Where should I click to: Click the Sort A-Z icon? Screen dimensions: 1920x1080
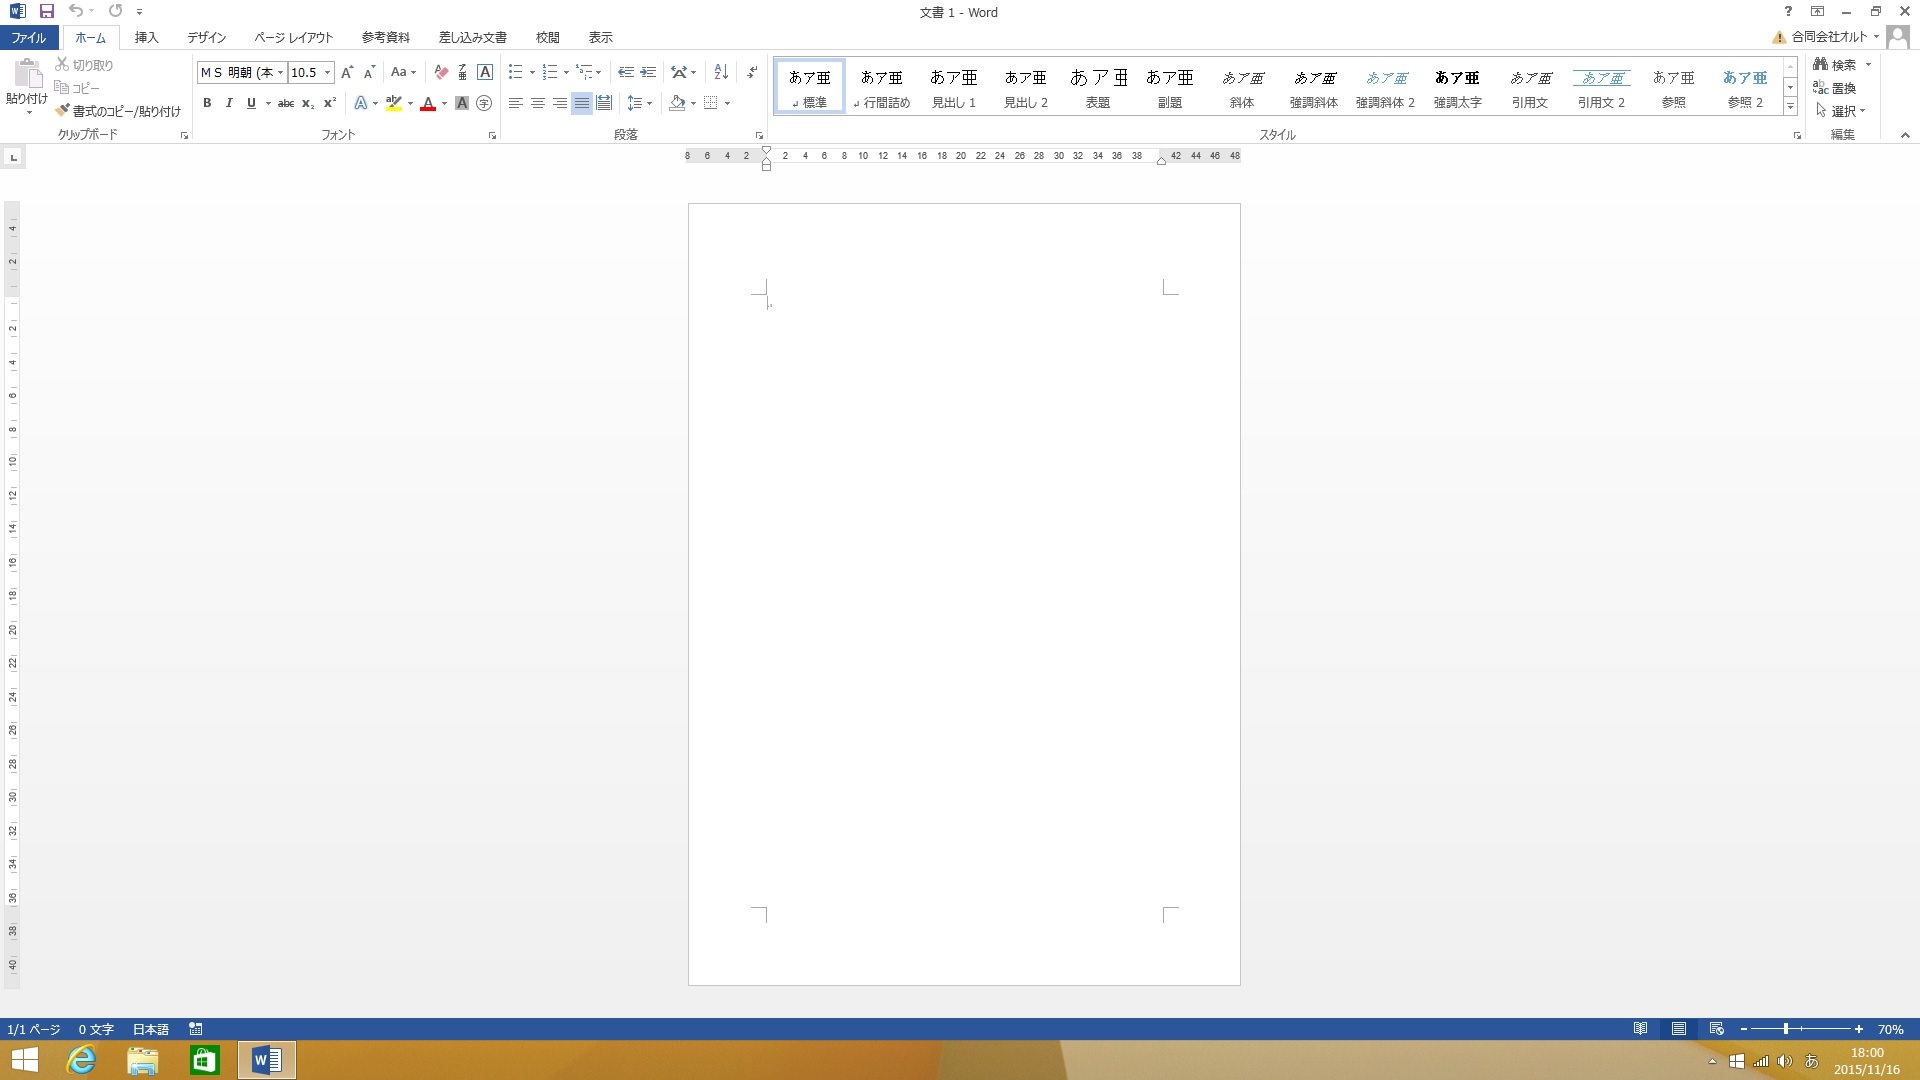pyautogui.click(x=721, y=72)
